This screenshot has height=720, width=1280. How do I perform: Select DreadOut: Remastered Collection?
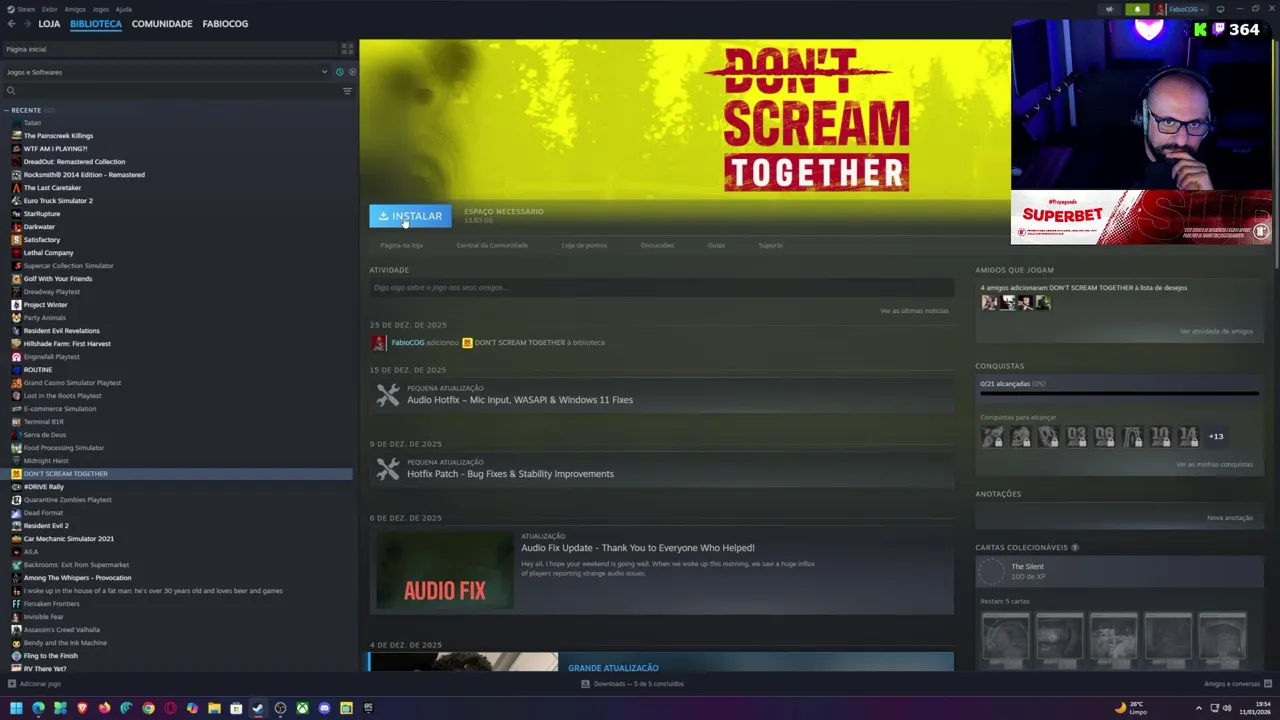pyautogui.click(x=74, y=162)
